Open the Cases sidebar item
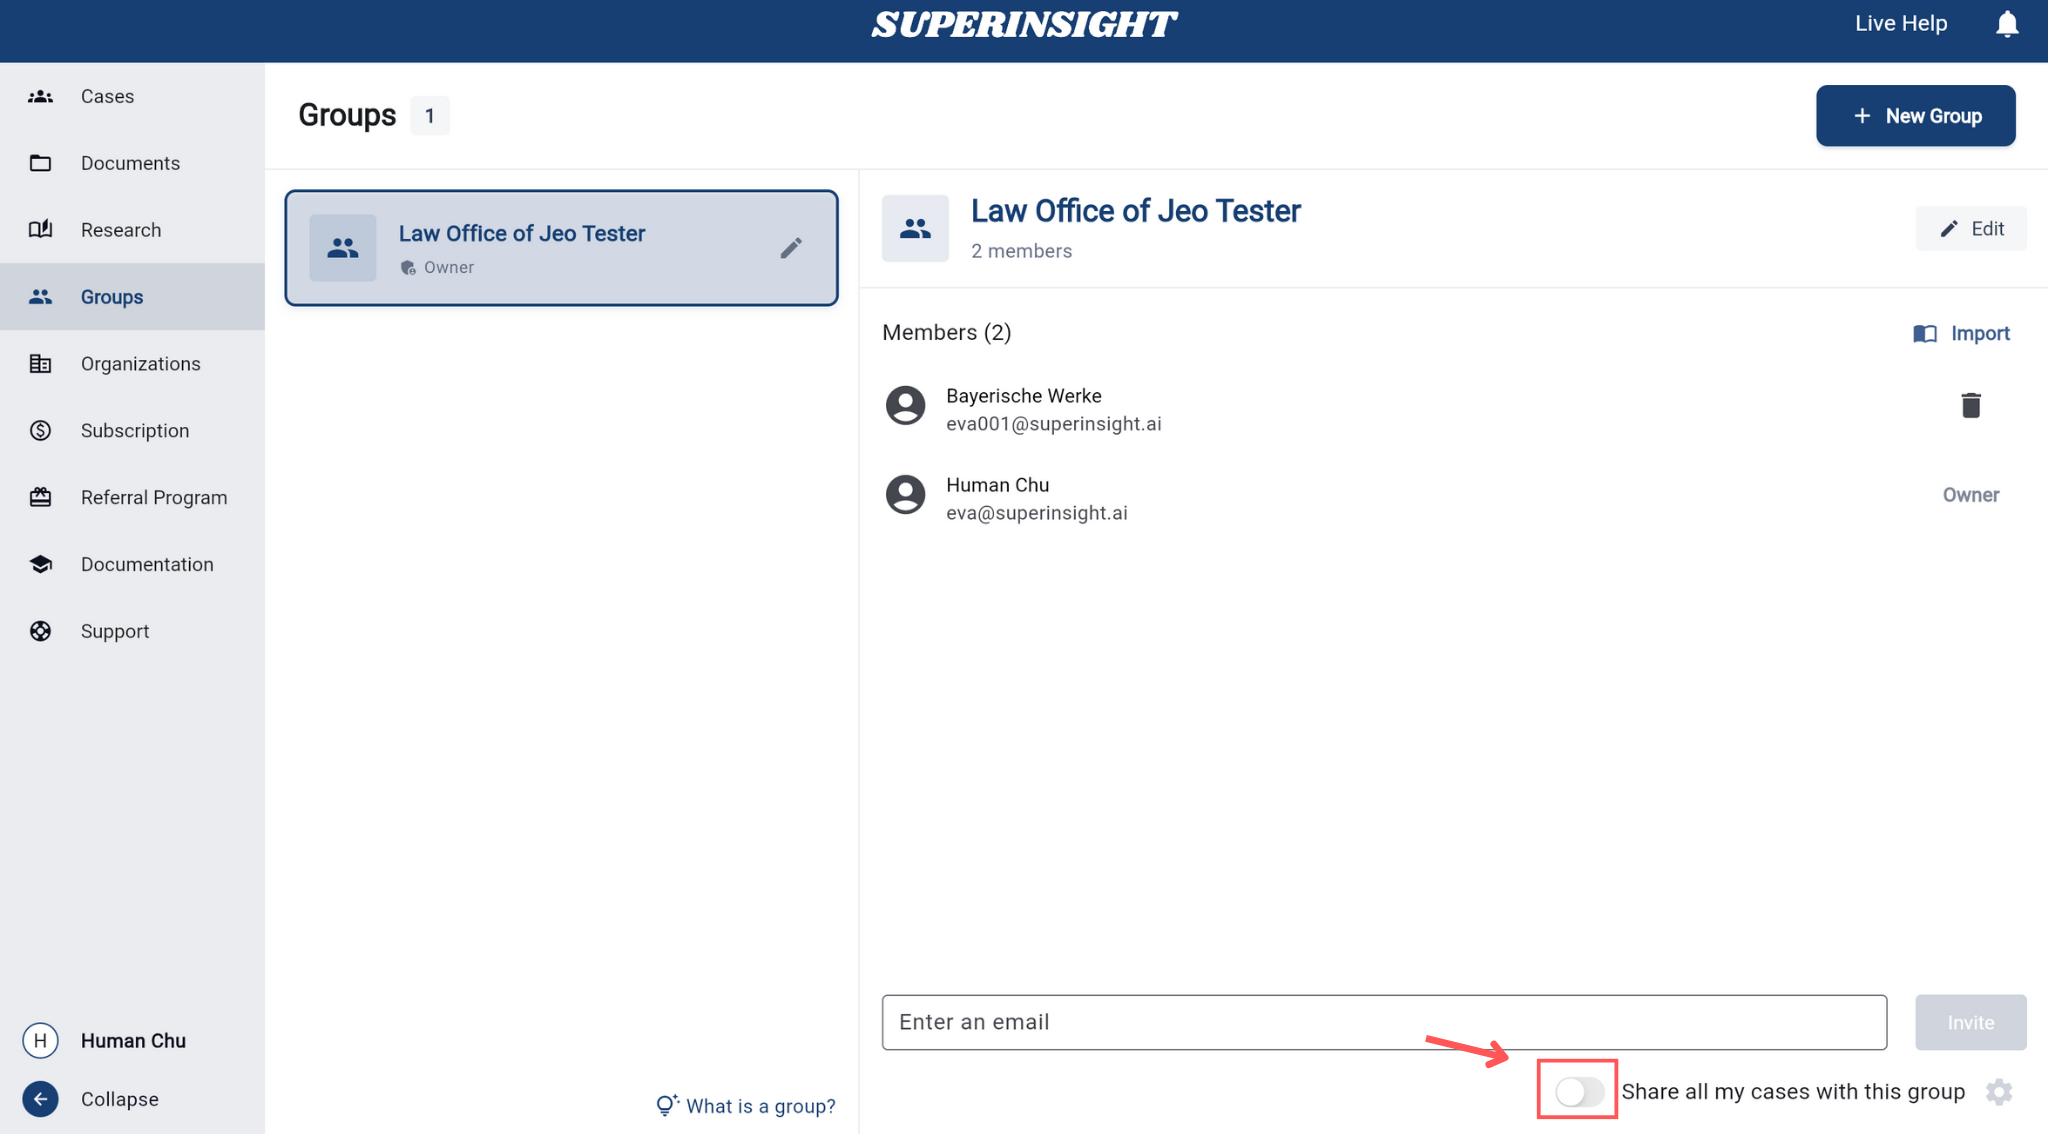The width and height of the screenshot is (2048, 1134). [132, 96]
